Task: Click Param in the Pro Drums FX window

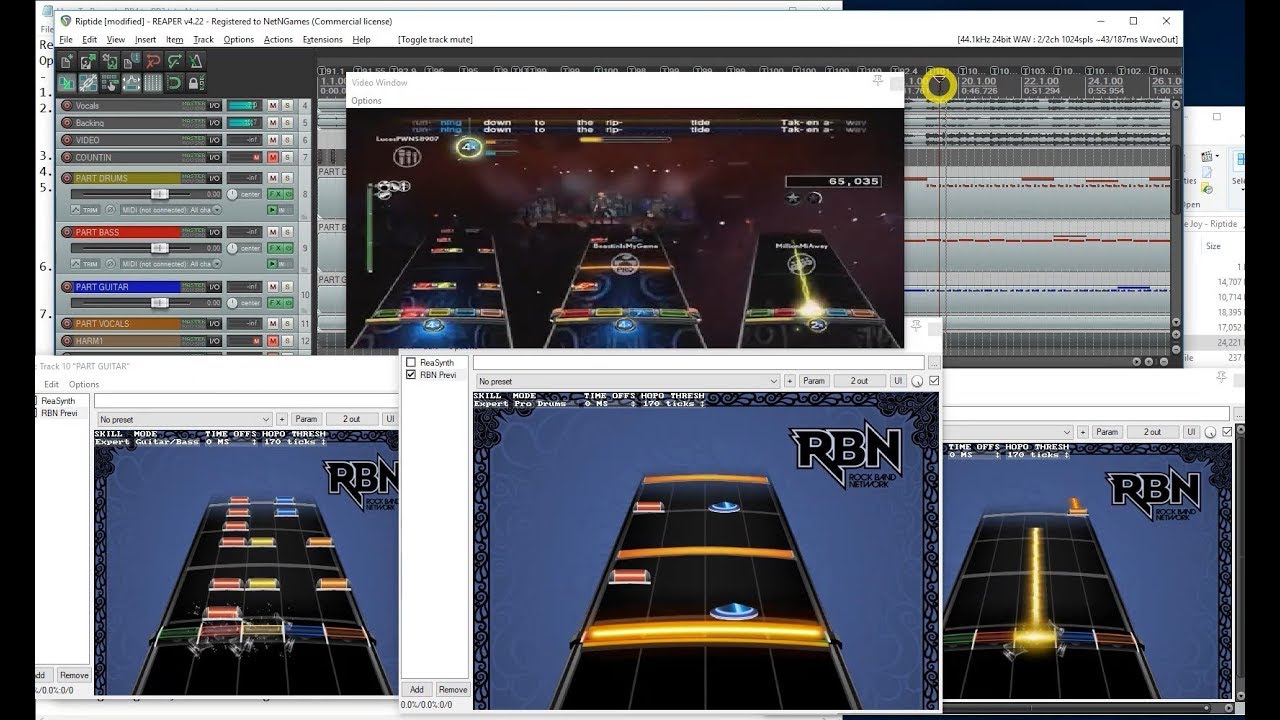Action: pyautogui.click(x=814, y=381)
